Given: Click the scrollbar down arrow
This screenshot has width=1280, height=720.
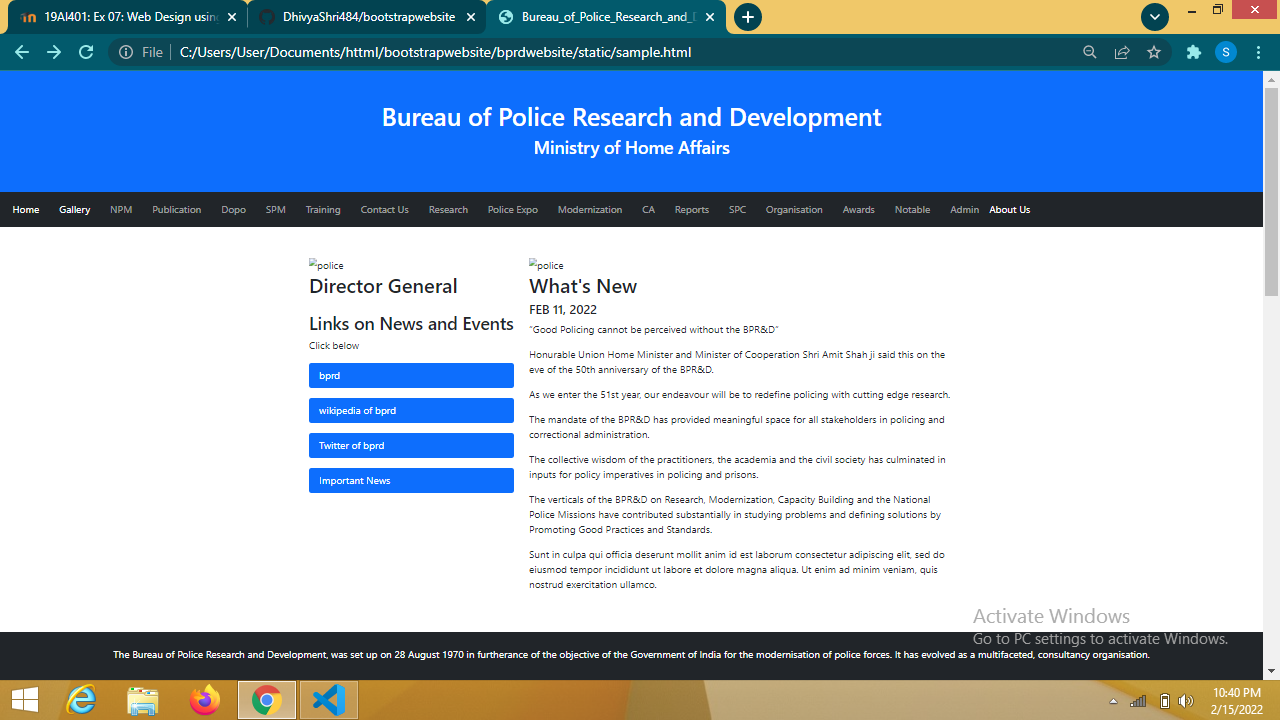Looking at the screenshot, I should [1272, 671].
